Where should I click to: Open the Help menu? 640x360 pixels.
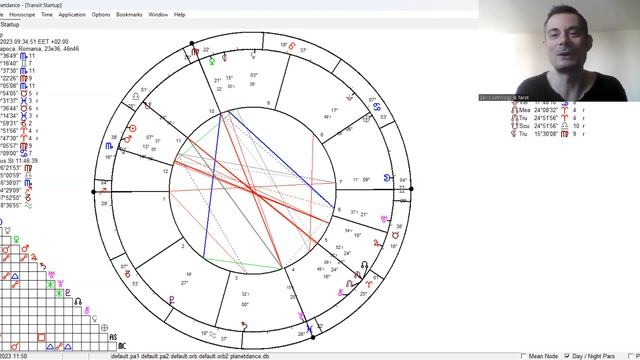click(180, 14)
